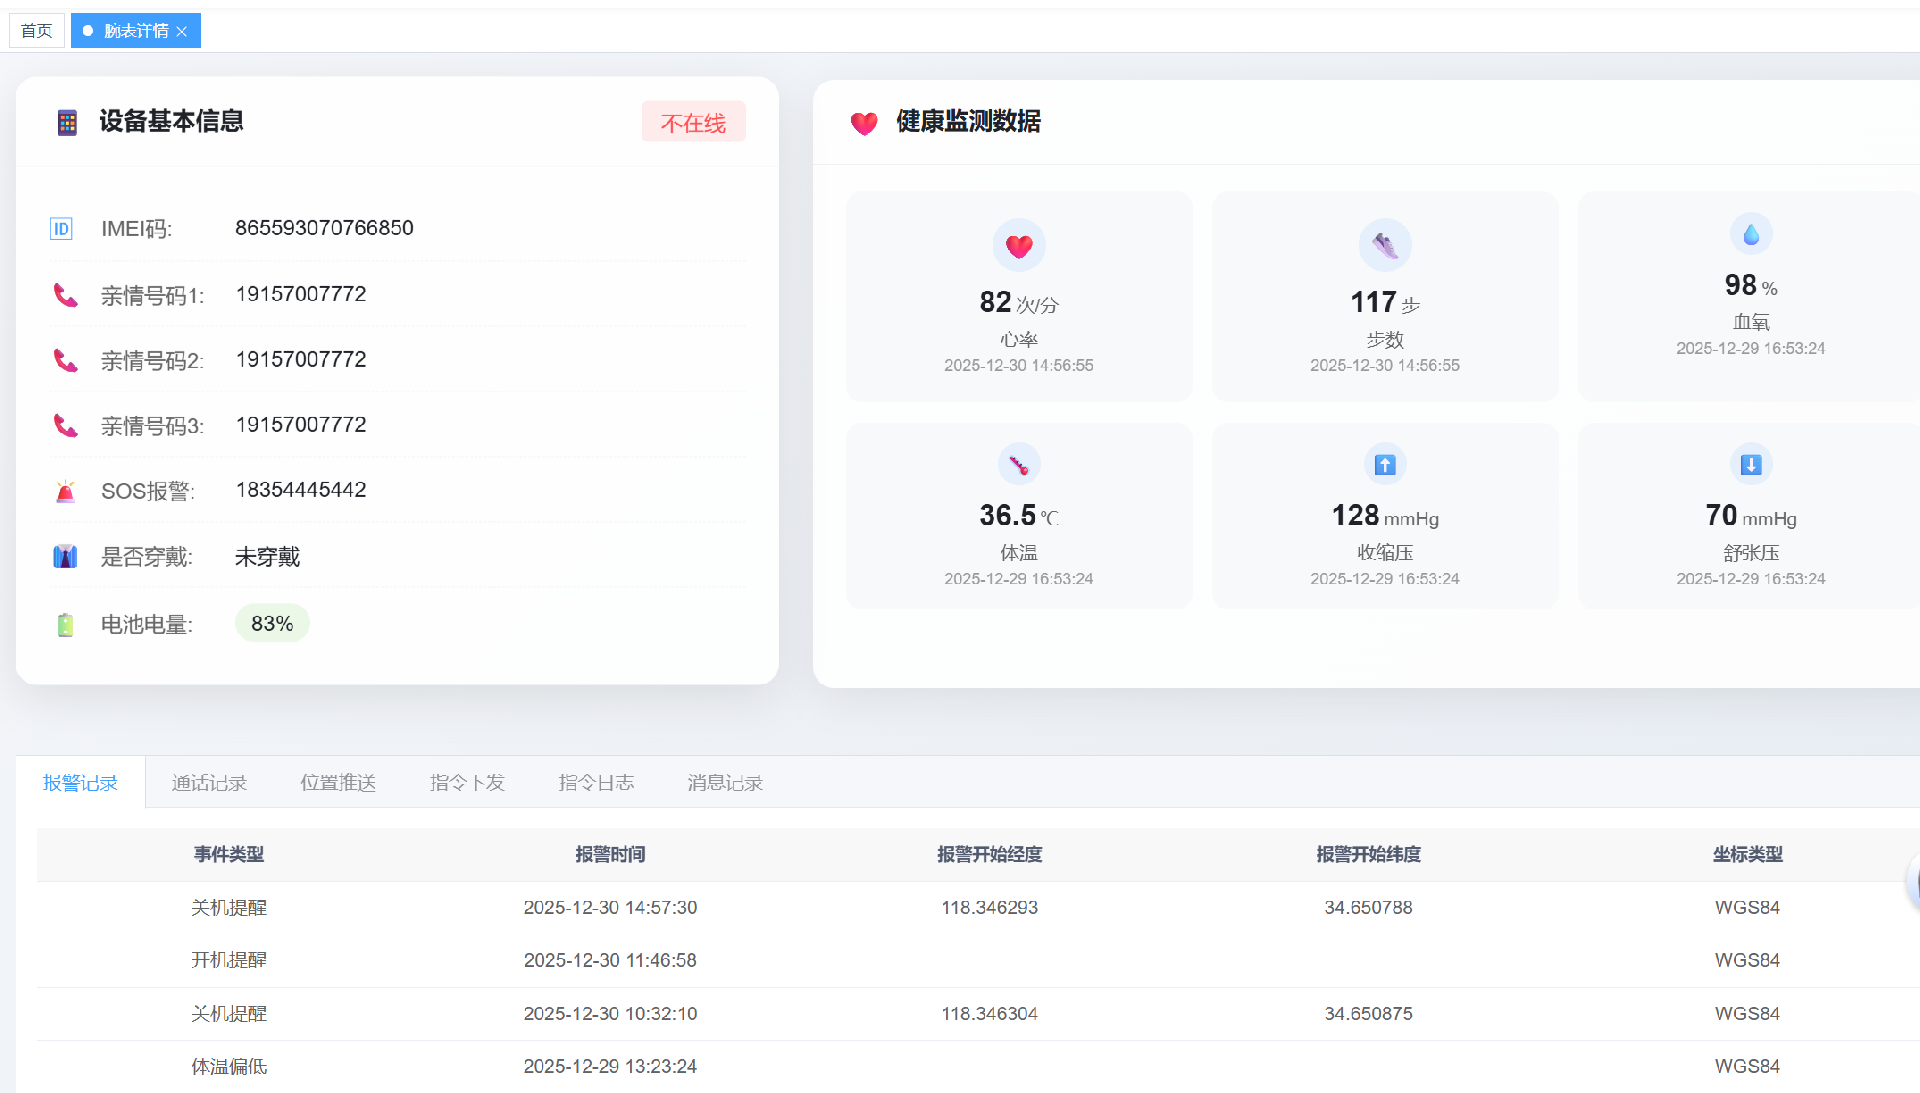
Task: Click the 报警时间 column header
Action: 610,855
